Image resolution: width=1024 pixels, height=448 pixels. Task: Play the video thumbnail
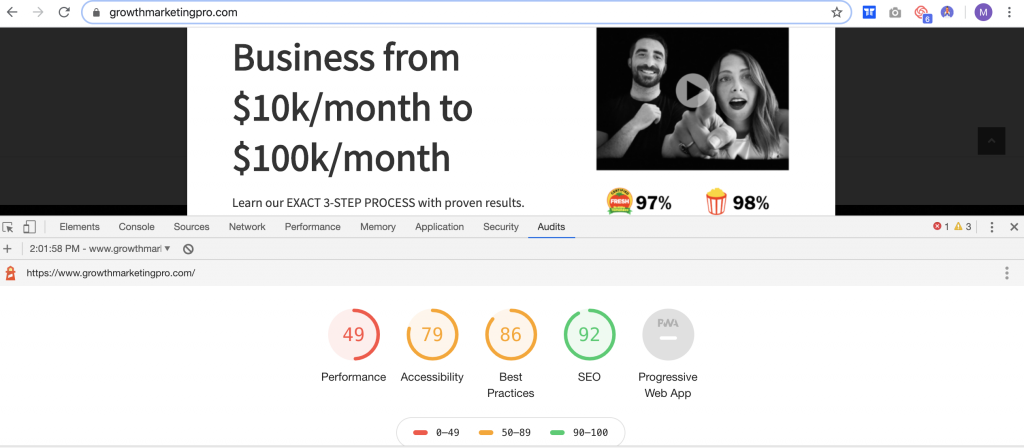(x=692, y=90)
